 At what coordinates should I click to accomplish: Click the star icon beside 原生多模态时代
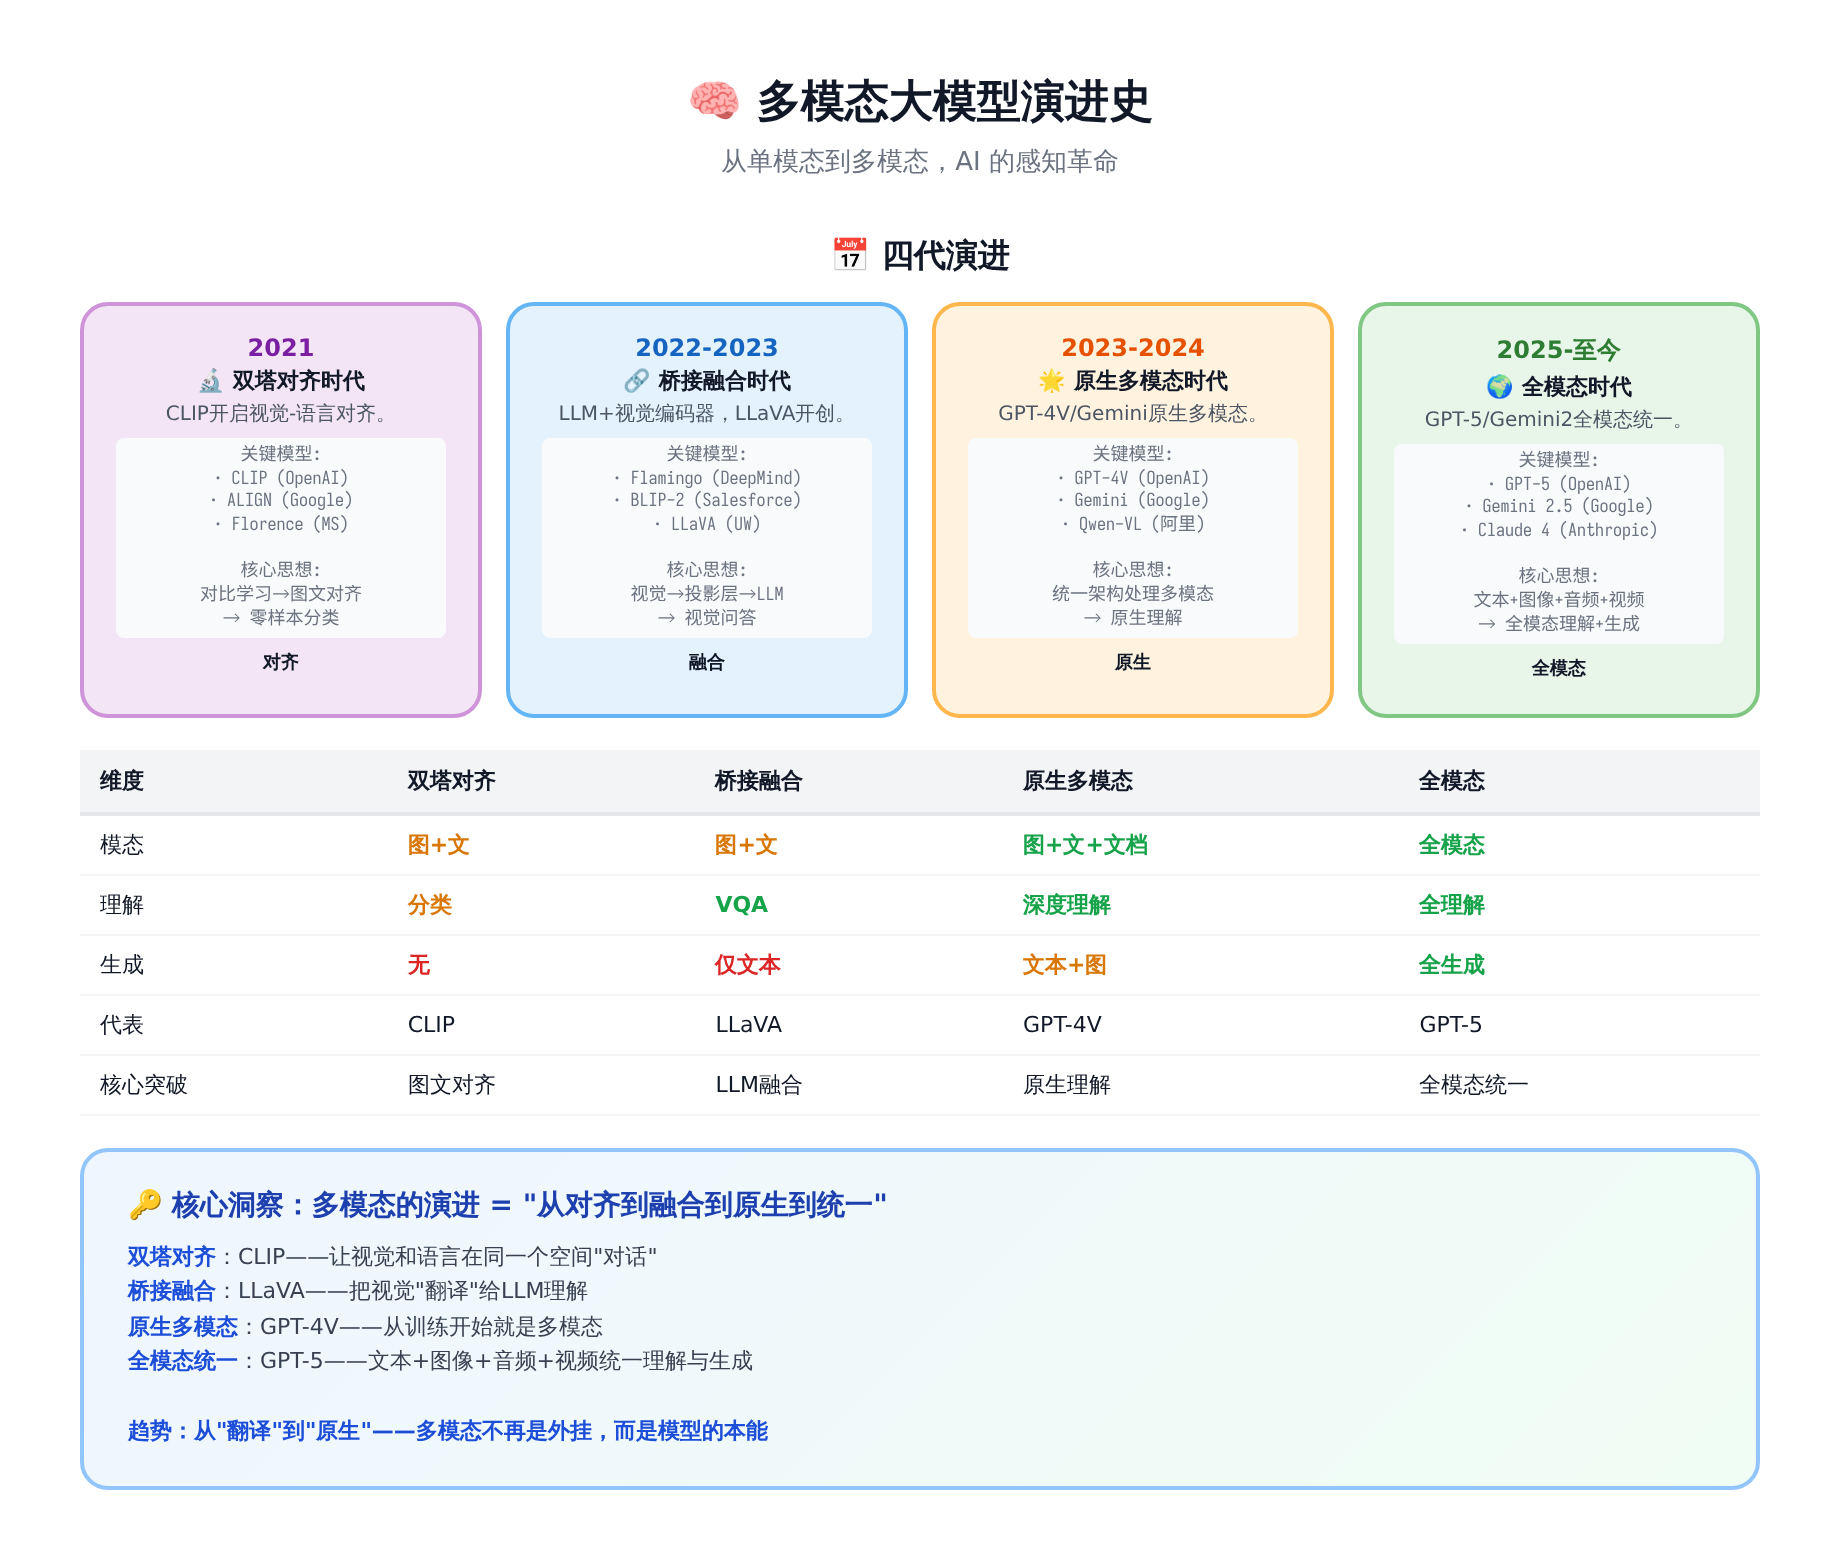coord(1051,381)
